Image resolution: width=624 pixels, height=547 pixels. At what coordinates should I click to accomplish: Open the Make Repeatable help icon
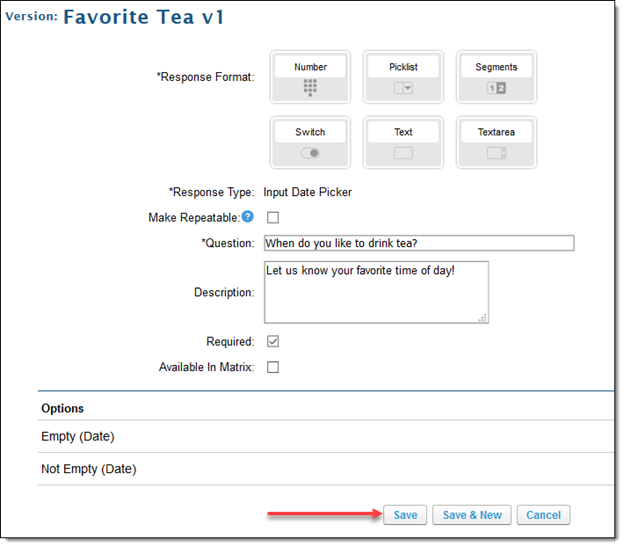pos(248,216)
